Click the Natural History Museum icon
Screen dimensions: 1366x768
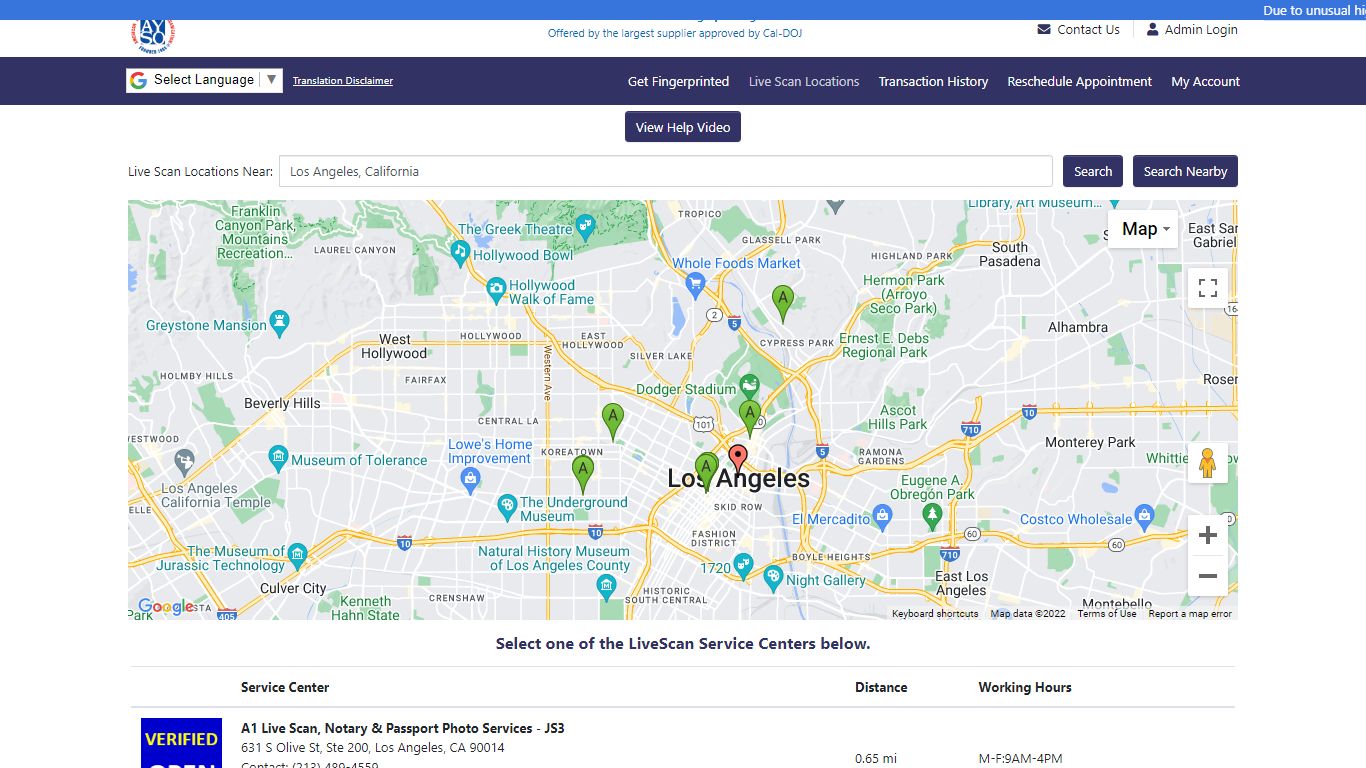(x=606, y=587)
